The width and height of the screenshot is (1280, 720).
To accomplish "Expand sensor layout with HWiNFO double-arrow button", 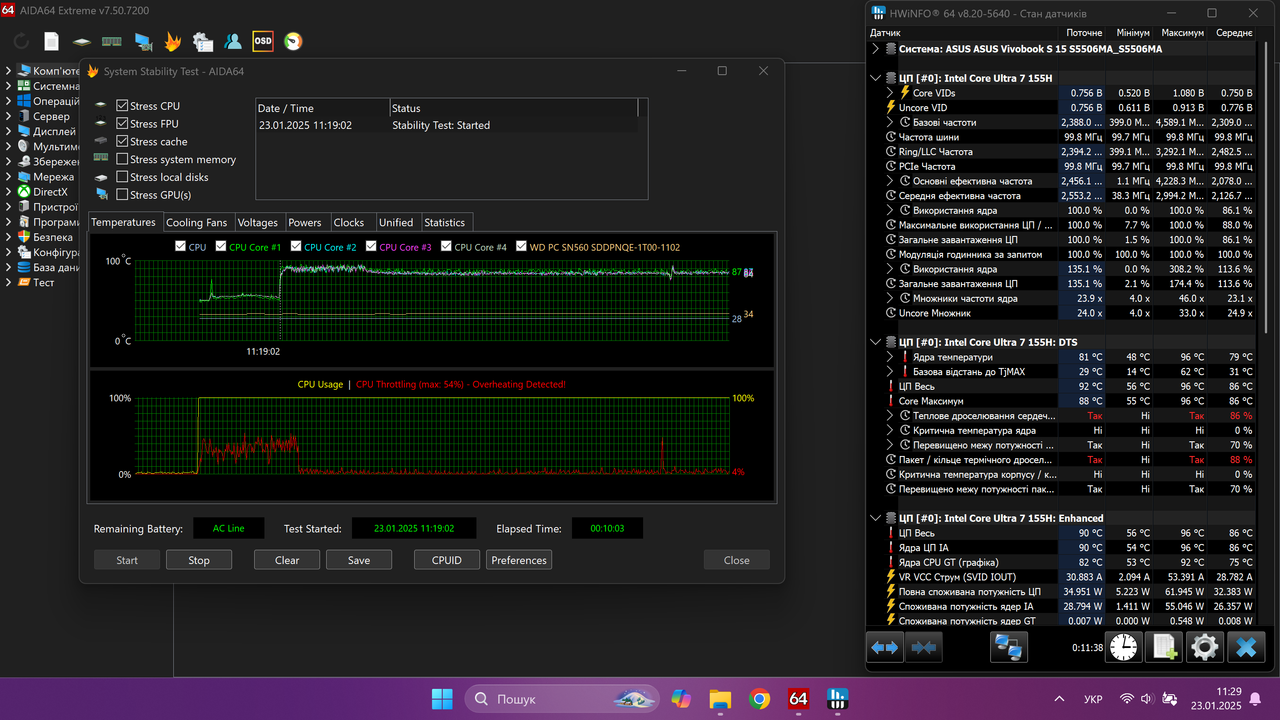I will [885, 648].
